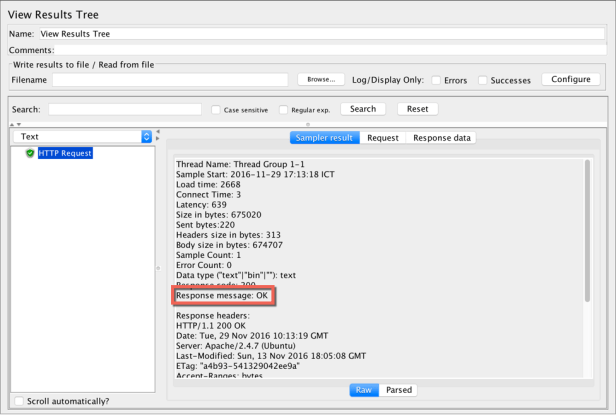Enable the Successes checkbox
The image size is (616, 415).
tap(483, 80)
